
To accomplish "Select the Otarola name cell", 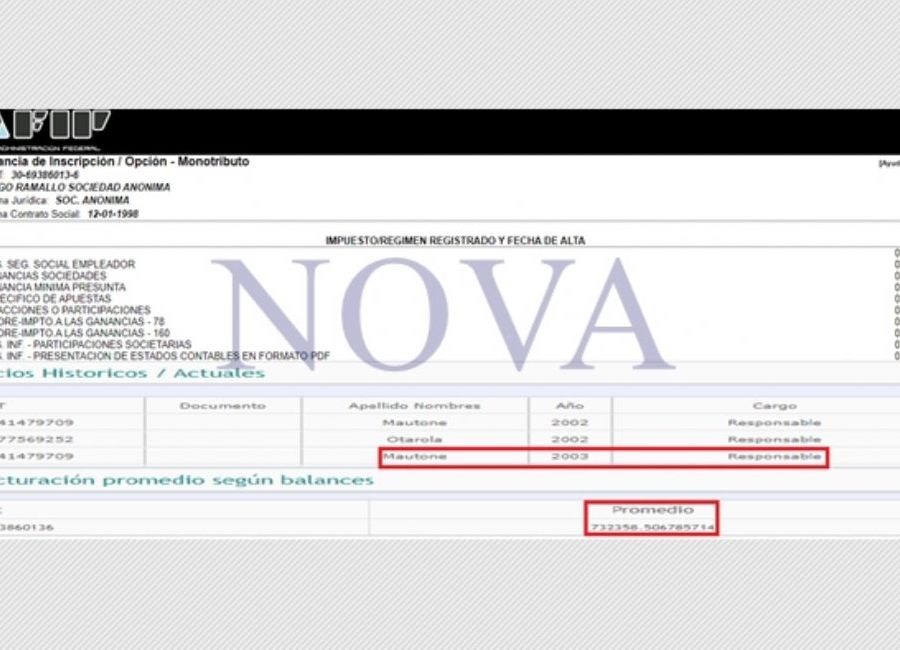I will pyautogui.click(x=414, y=439).
